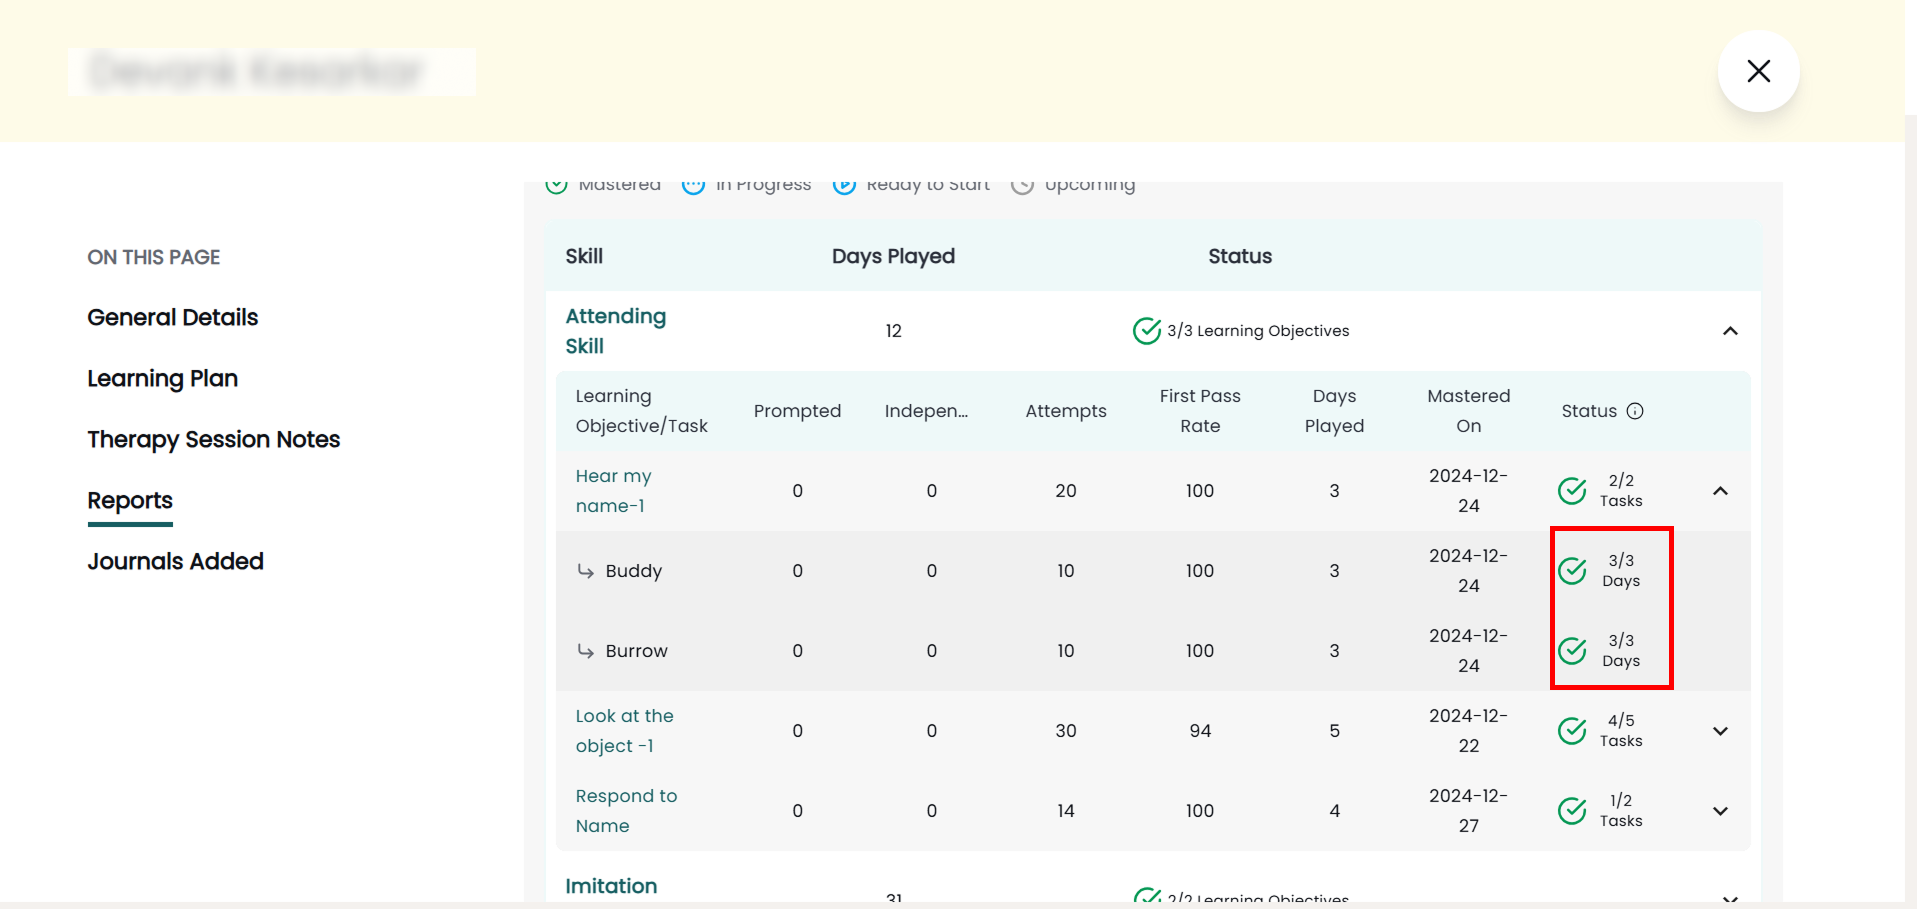Click attempts value 30
Image resolution: width=1917 pixels, height=909 pixels.
tap(1066, 731)
